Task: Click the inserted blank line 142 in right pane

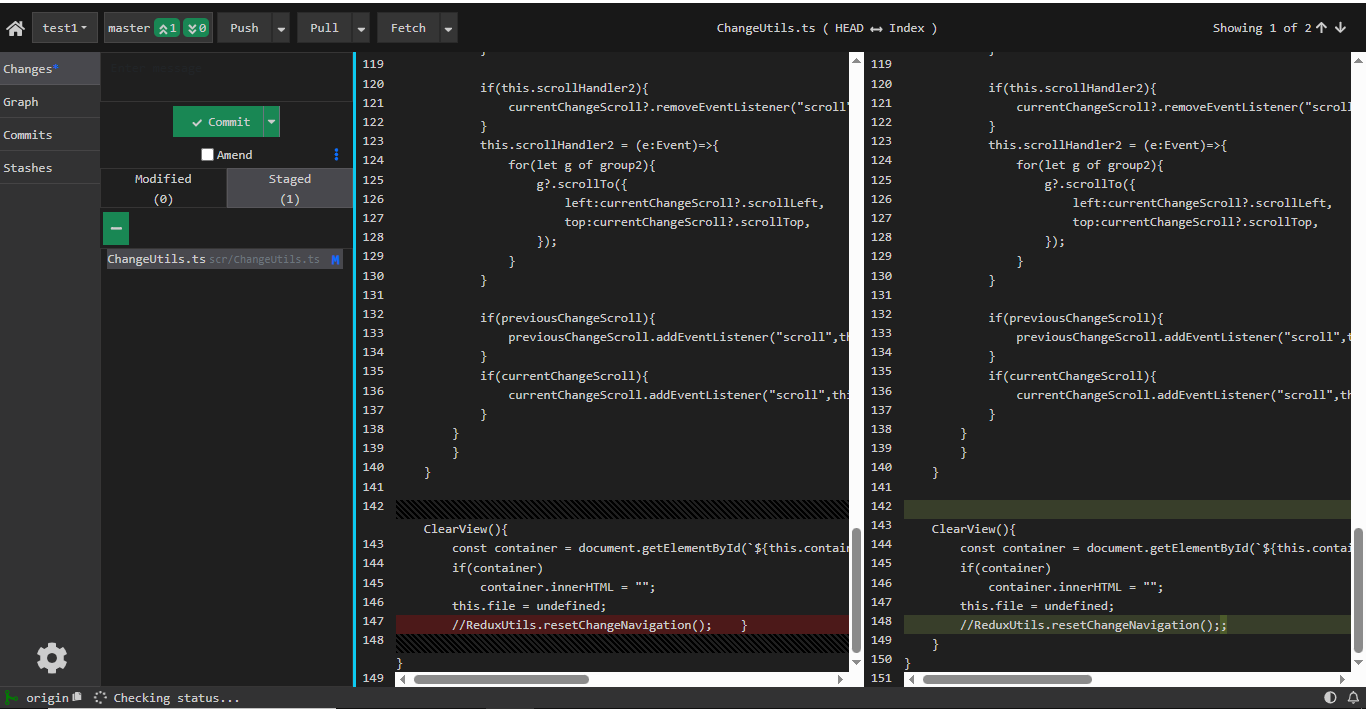Action: [1127, 510]
